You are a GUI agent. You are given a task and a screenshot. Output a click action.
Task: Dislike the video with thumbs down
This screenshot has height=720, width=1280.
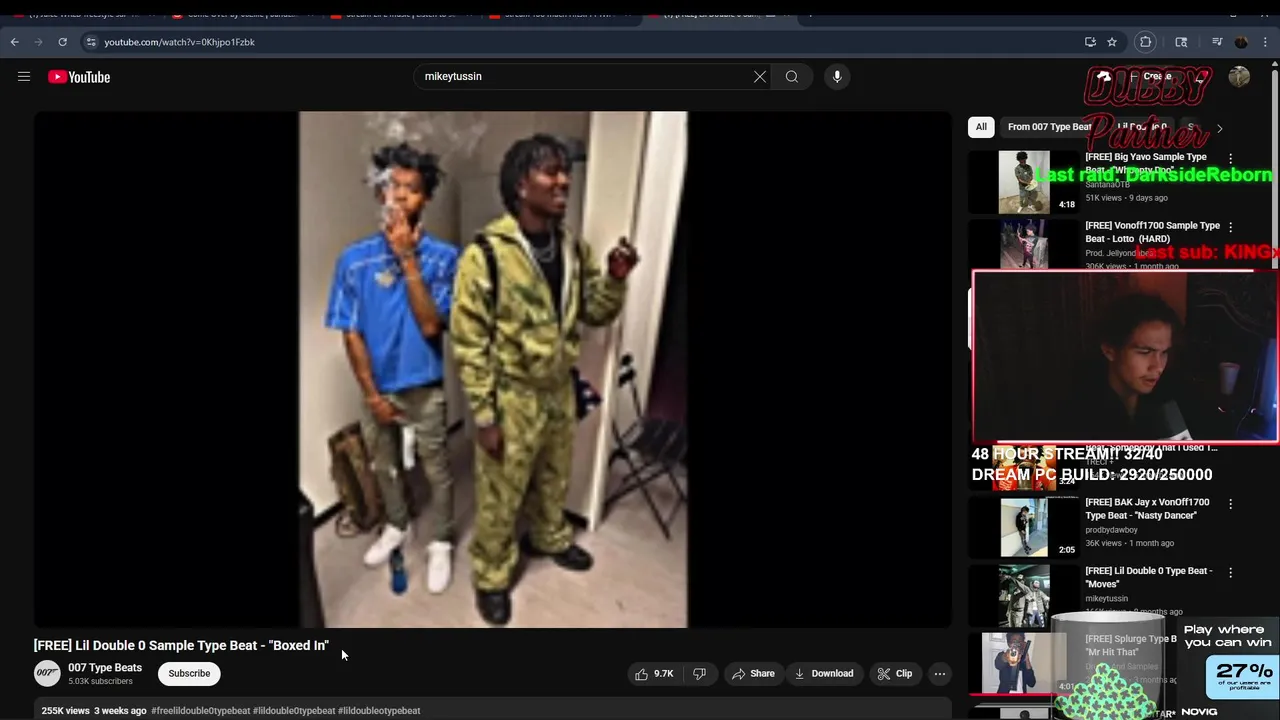(700, 674)
